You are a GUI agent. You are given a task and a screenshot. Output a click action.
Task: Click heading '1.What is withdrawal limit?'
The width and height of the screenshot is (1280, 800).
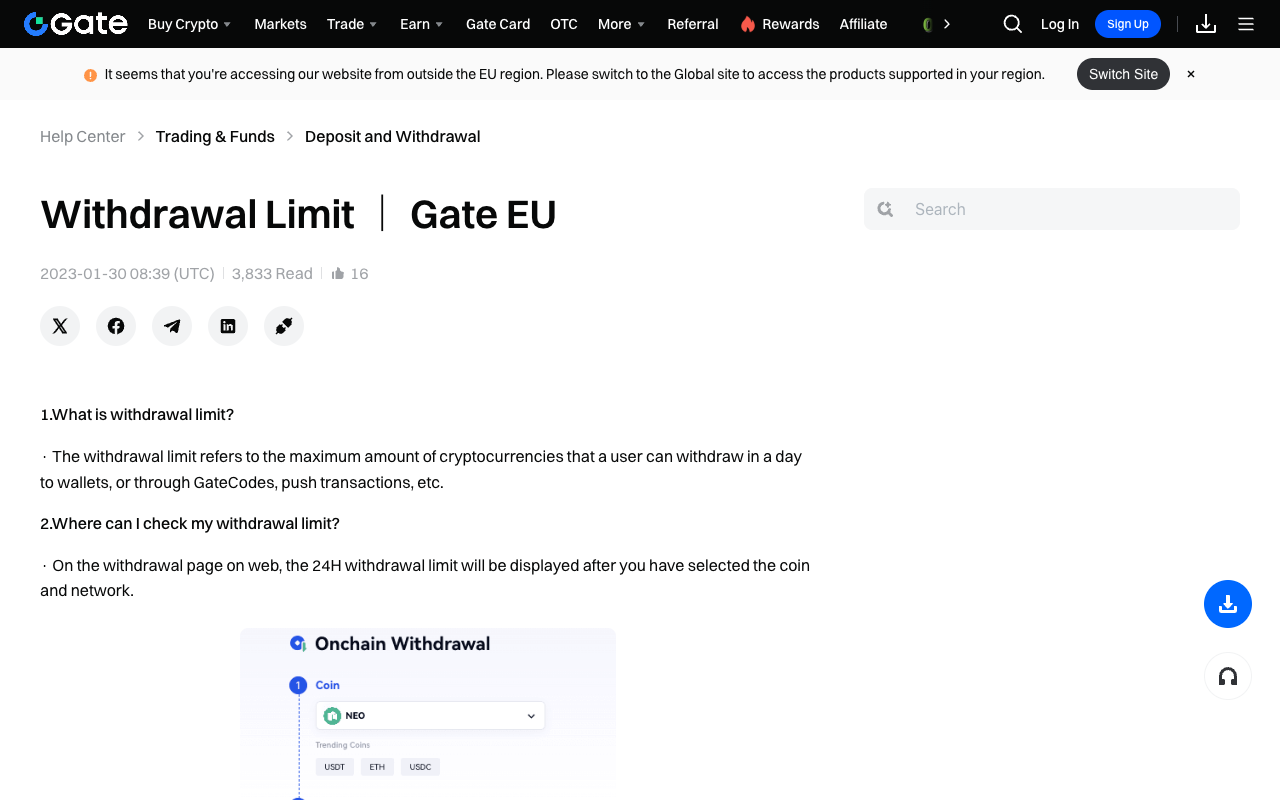(137, 414)
